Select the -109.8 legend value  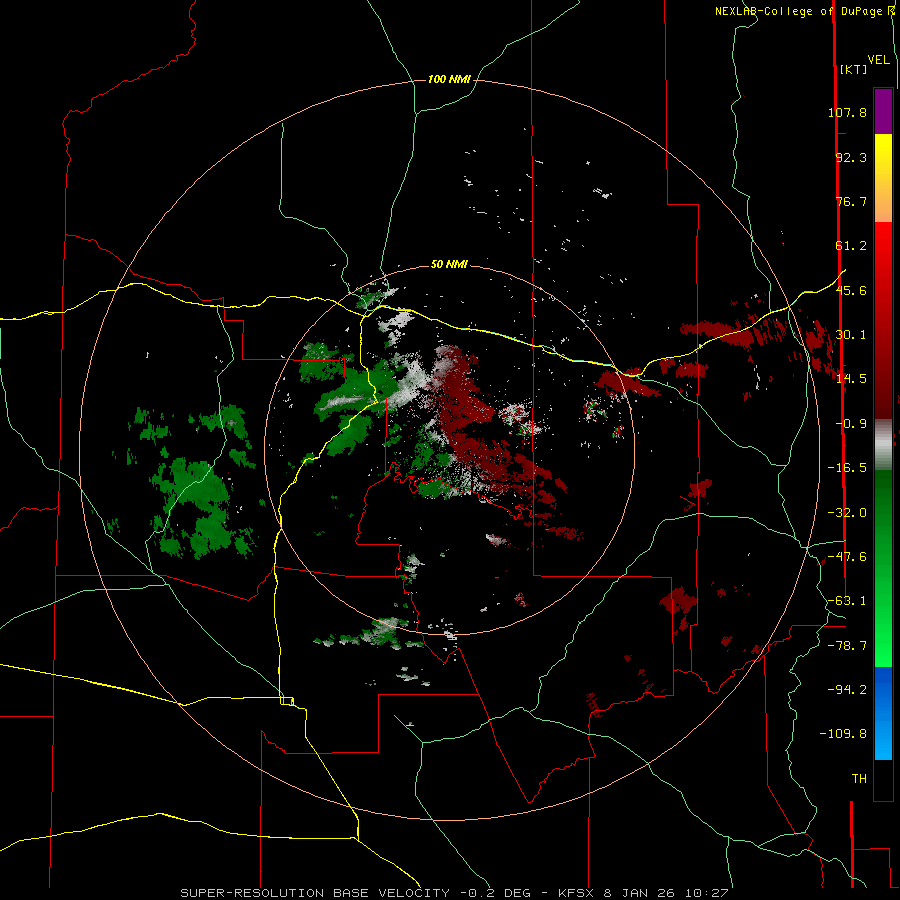pyautogui.click(x=843, y=734)
